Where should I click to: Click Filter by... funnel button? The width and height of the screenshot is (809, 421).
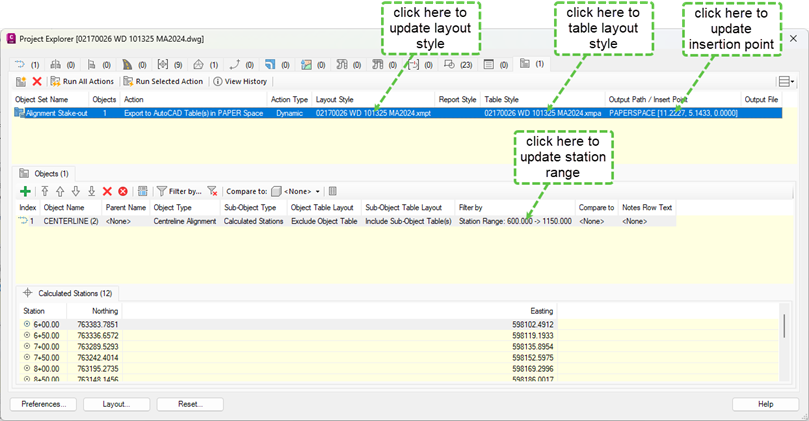pos(179,191)
